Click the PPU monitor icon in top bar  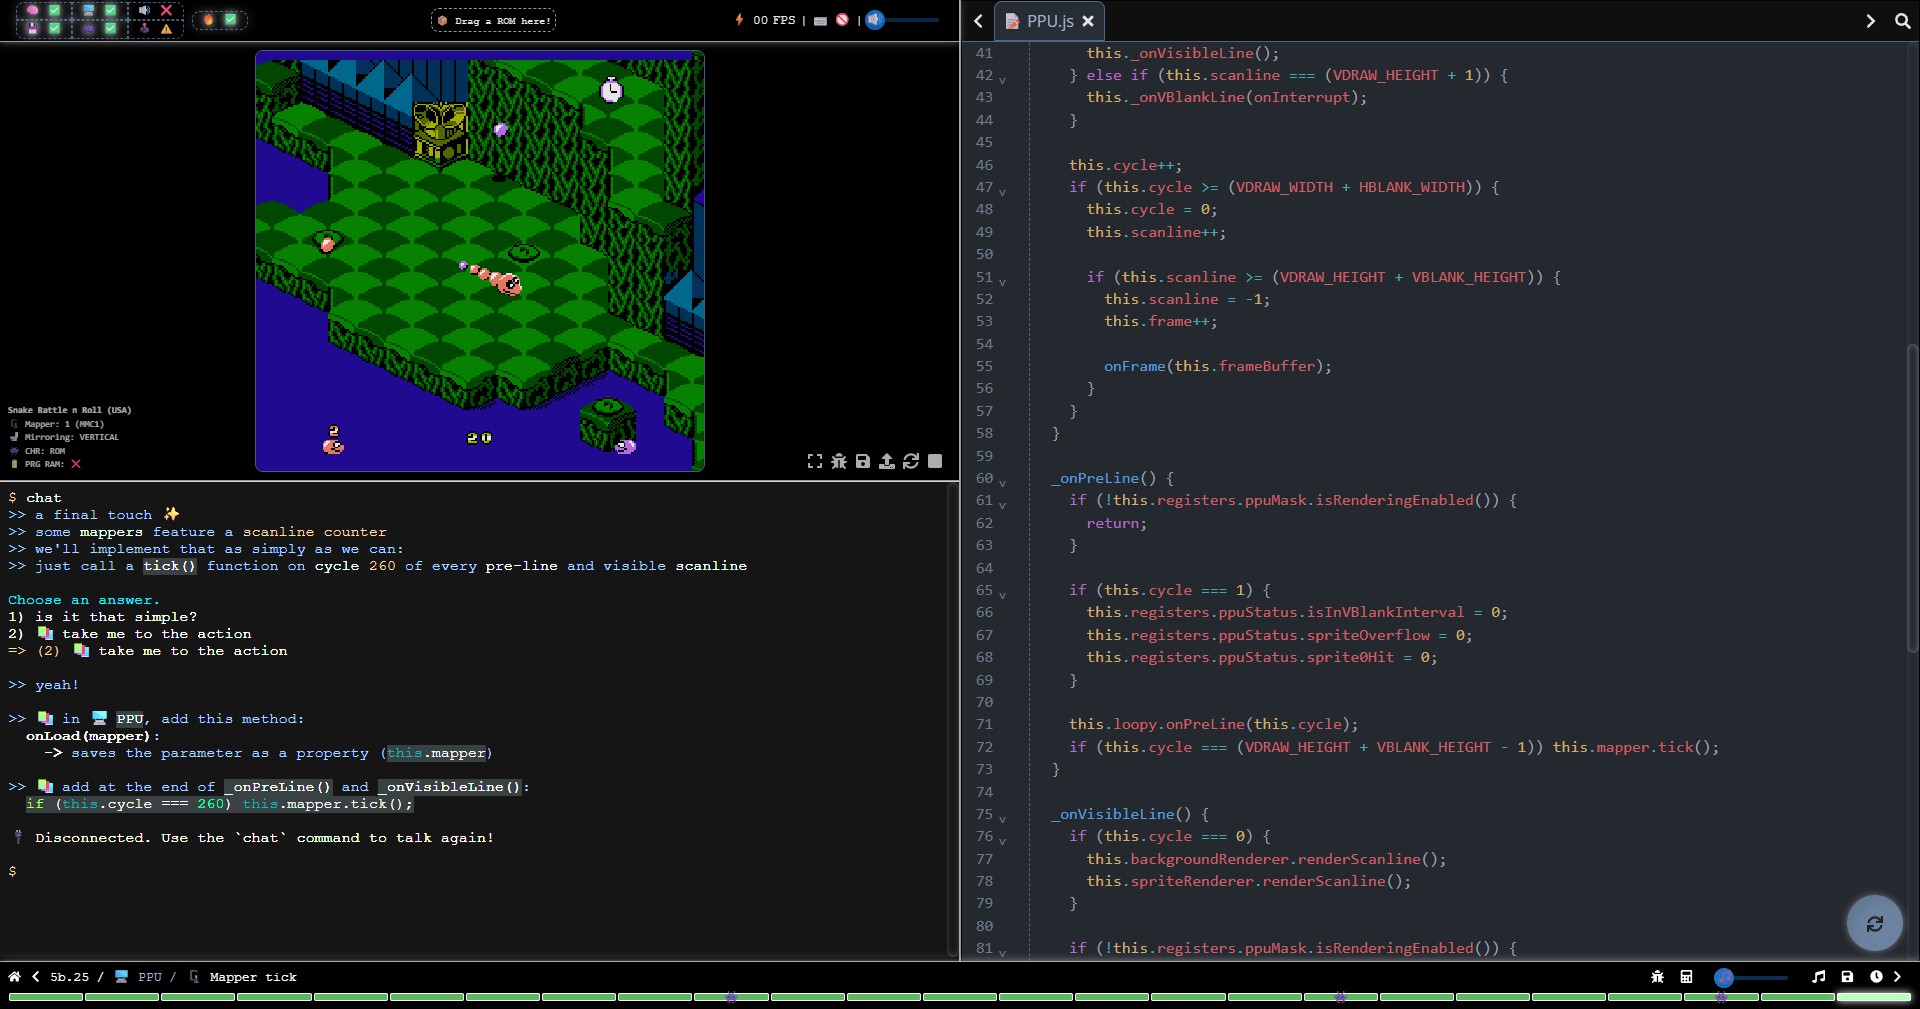click(x=89, y=10)
